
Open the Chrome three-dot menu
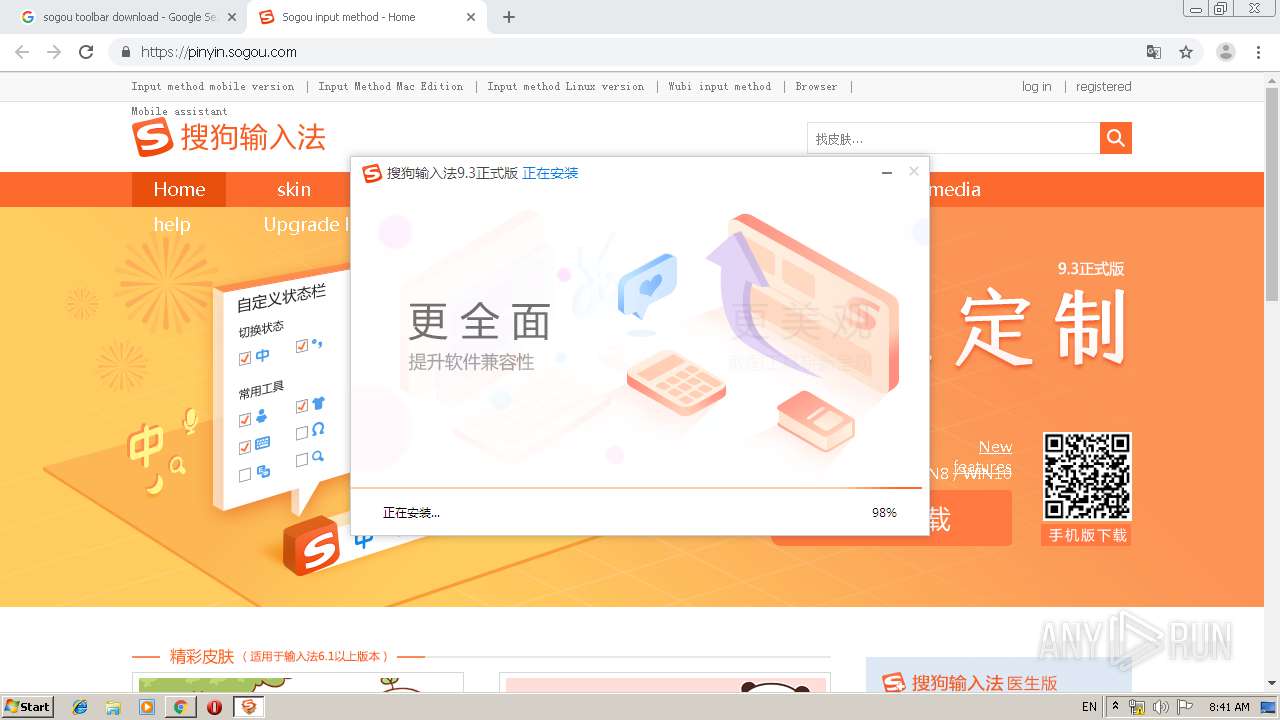[x=1258, y=52]
